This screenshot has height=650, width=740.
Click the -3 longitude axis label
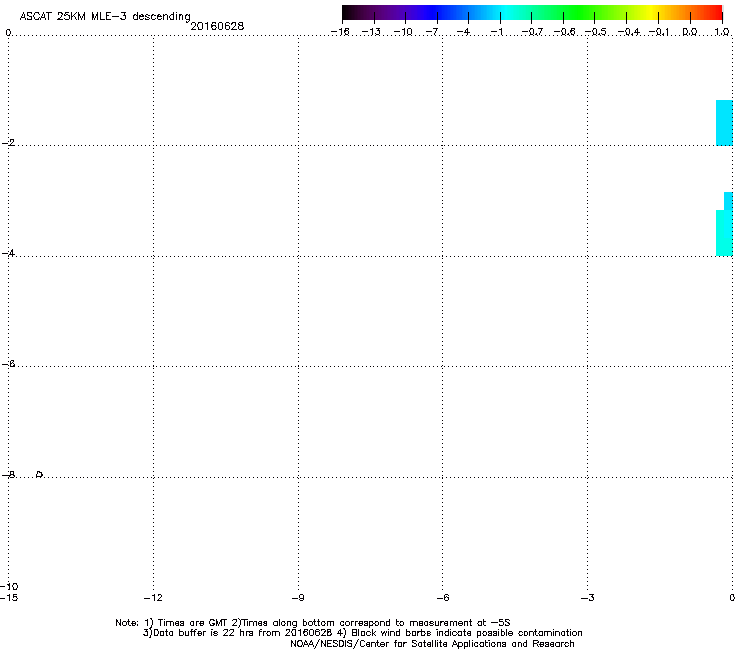[x=587, y=598]
